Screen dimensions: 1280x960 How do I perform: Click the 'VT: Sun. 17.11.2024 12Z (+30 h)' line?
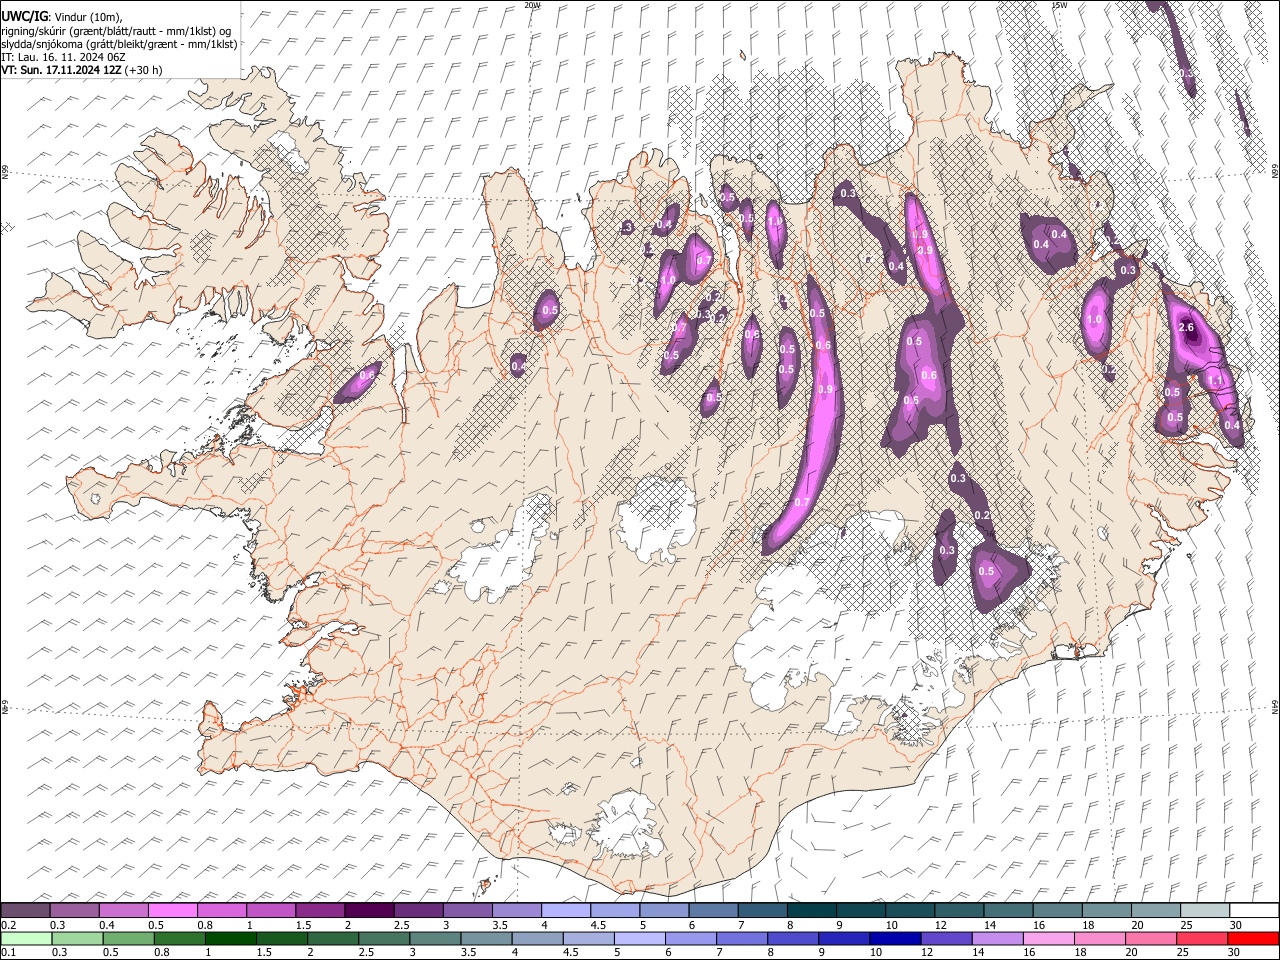82,70
